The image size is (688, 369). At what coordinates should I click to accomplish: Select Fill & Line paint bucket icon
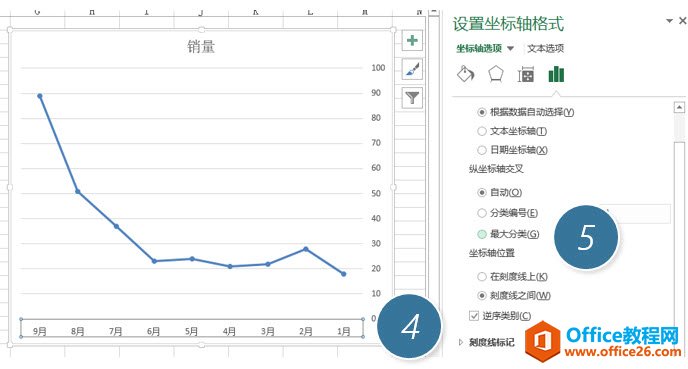click(466, 74)
